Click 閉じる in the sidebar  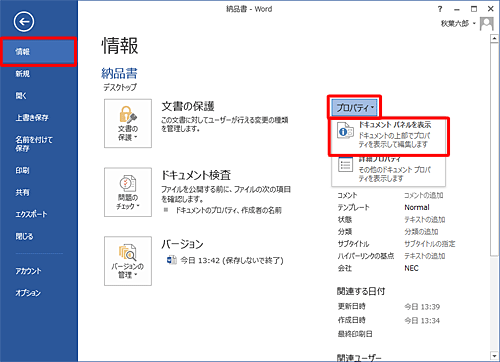[x=24, y=236]
